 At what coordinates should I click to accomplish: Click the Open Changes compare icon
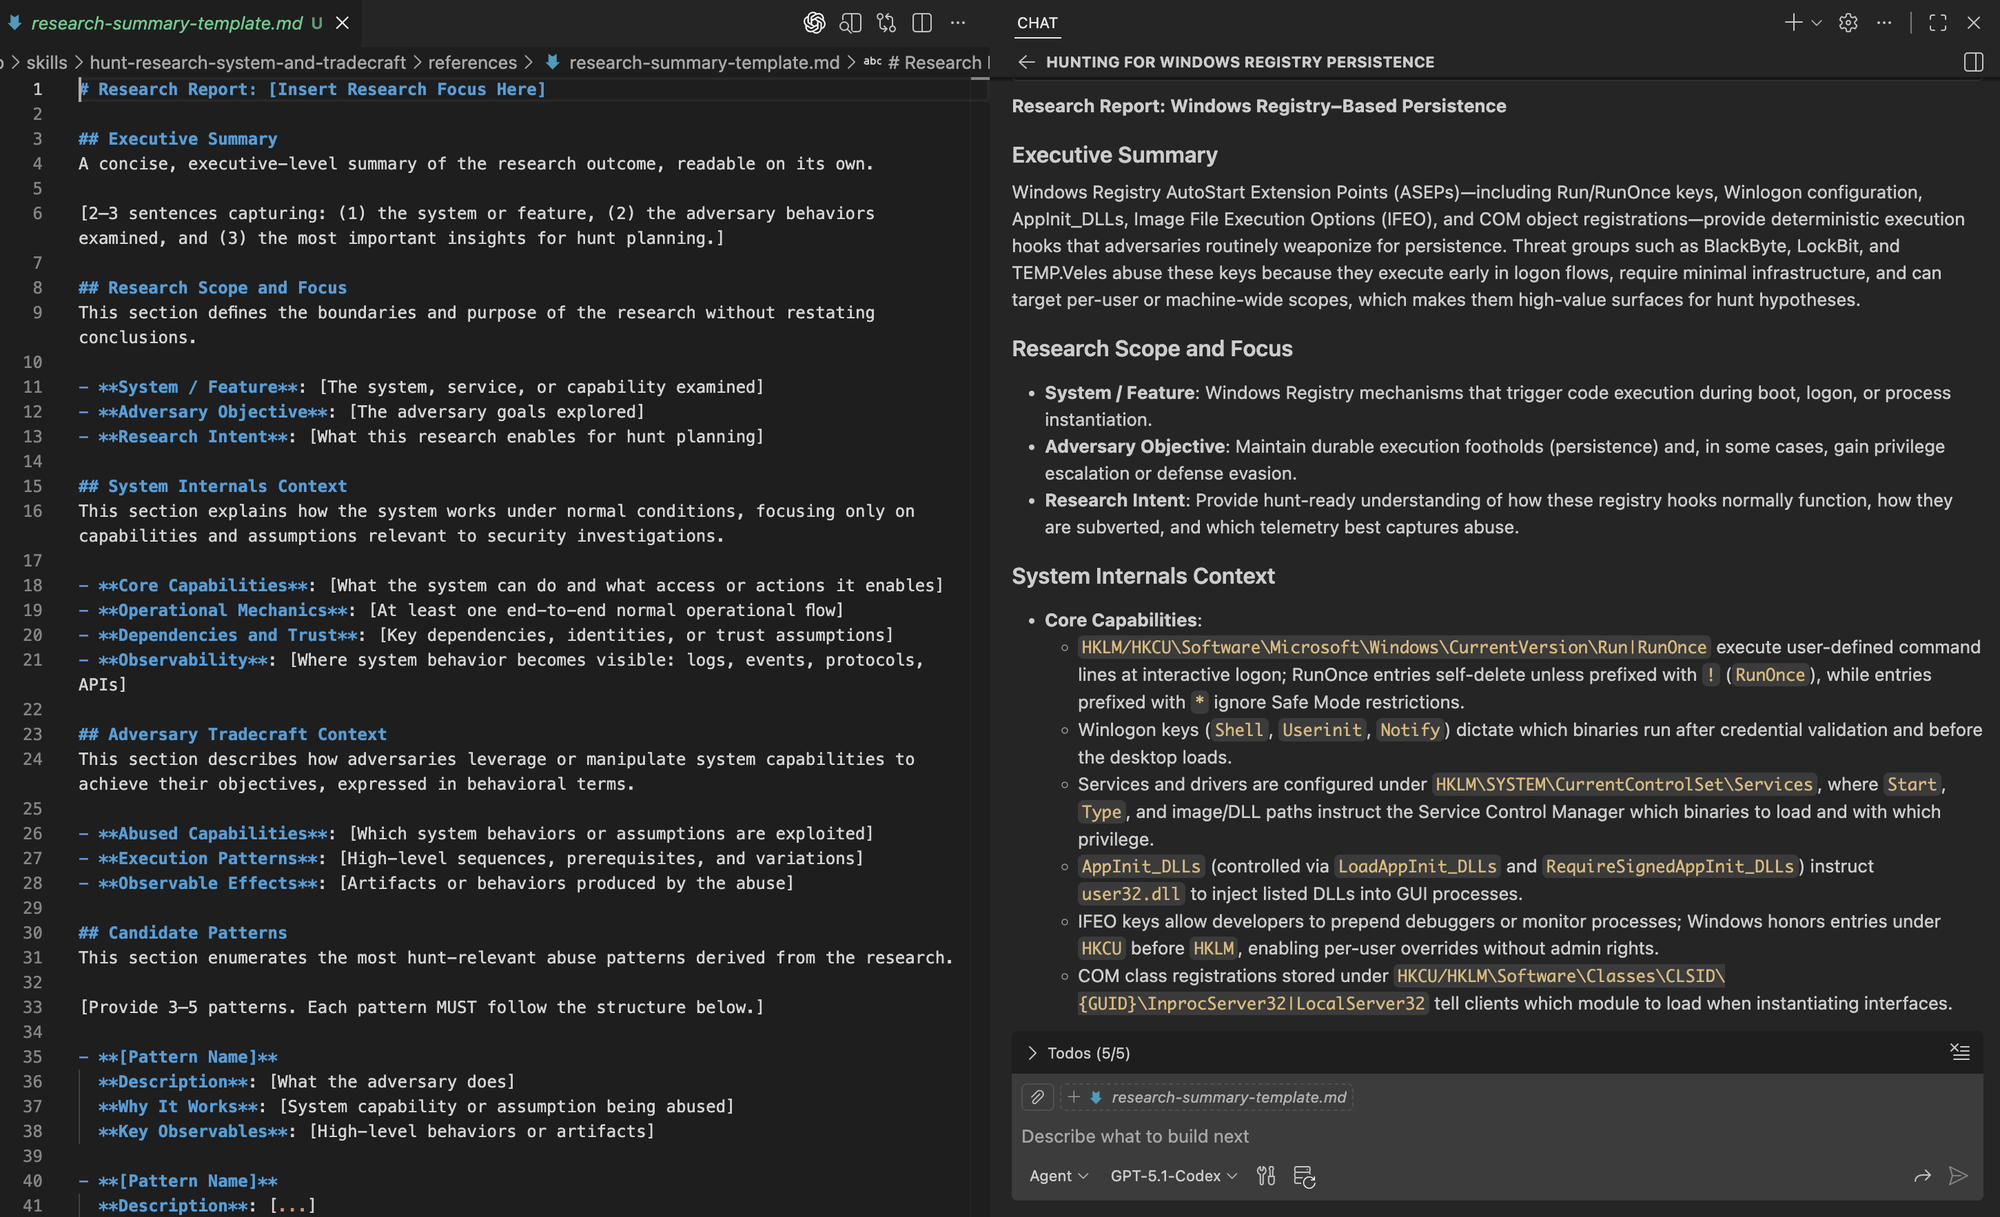click(x=886, y=23)
